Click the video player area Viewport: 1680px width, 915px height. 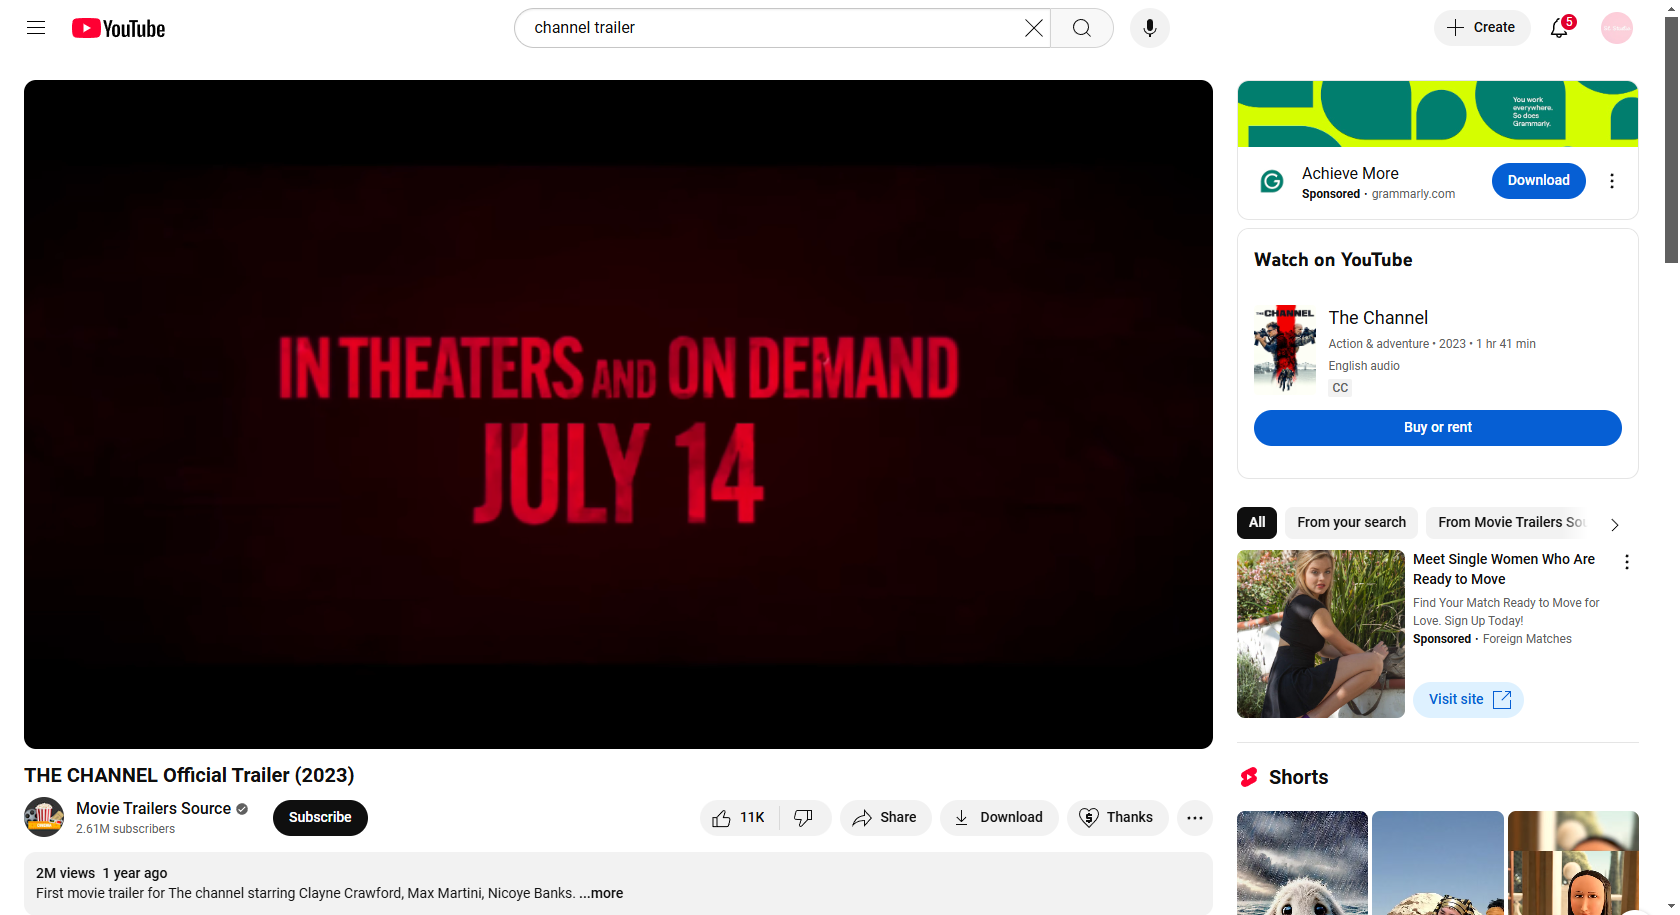618,414
